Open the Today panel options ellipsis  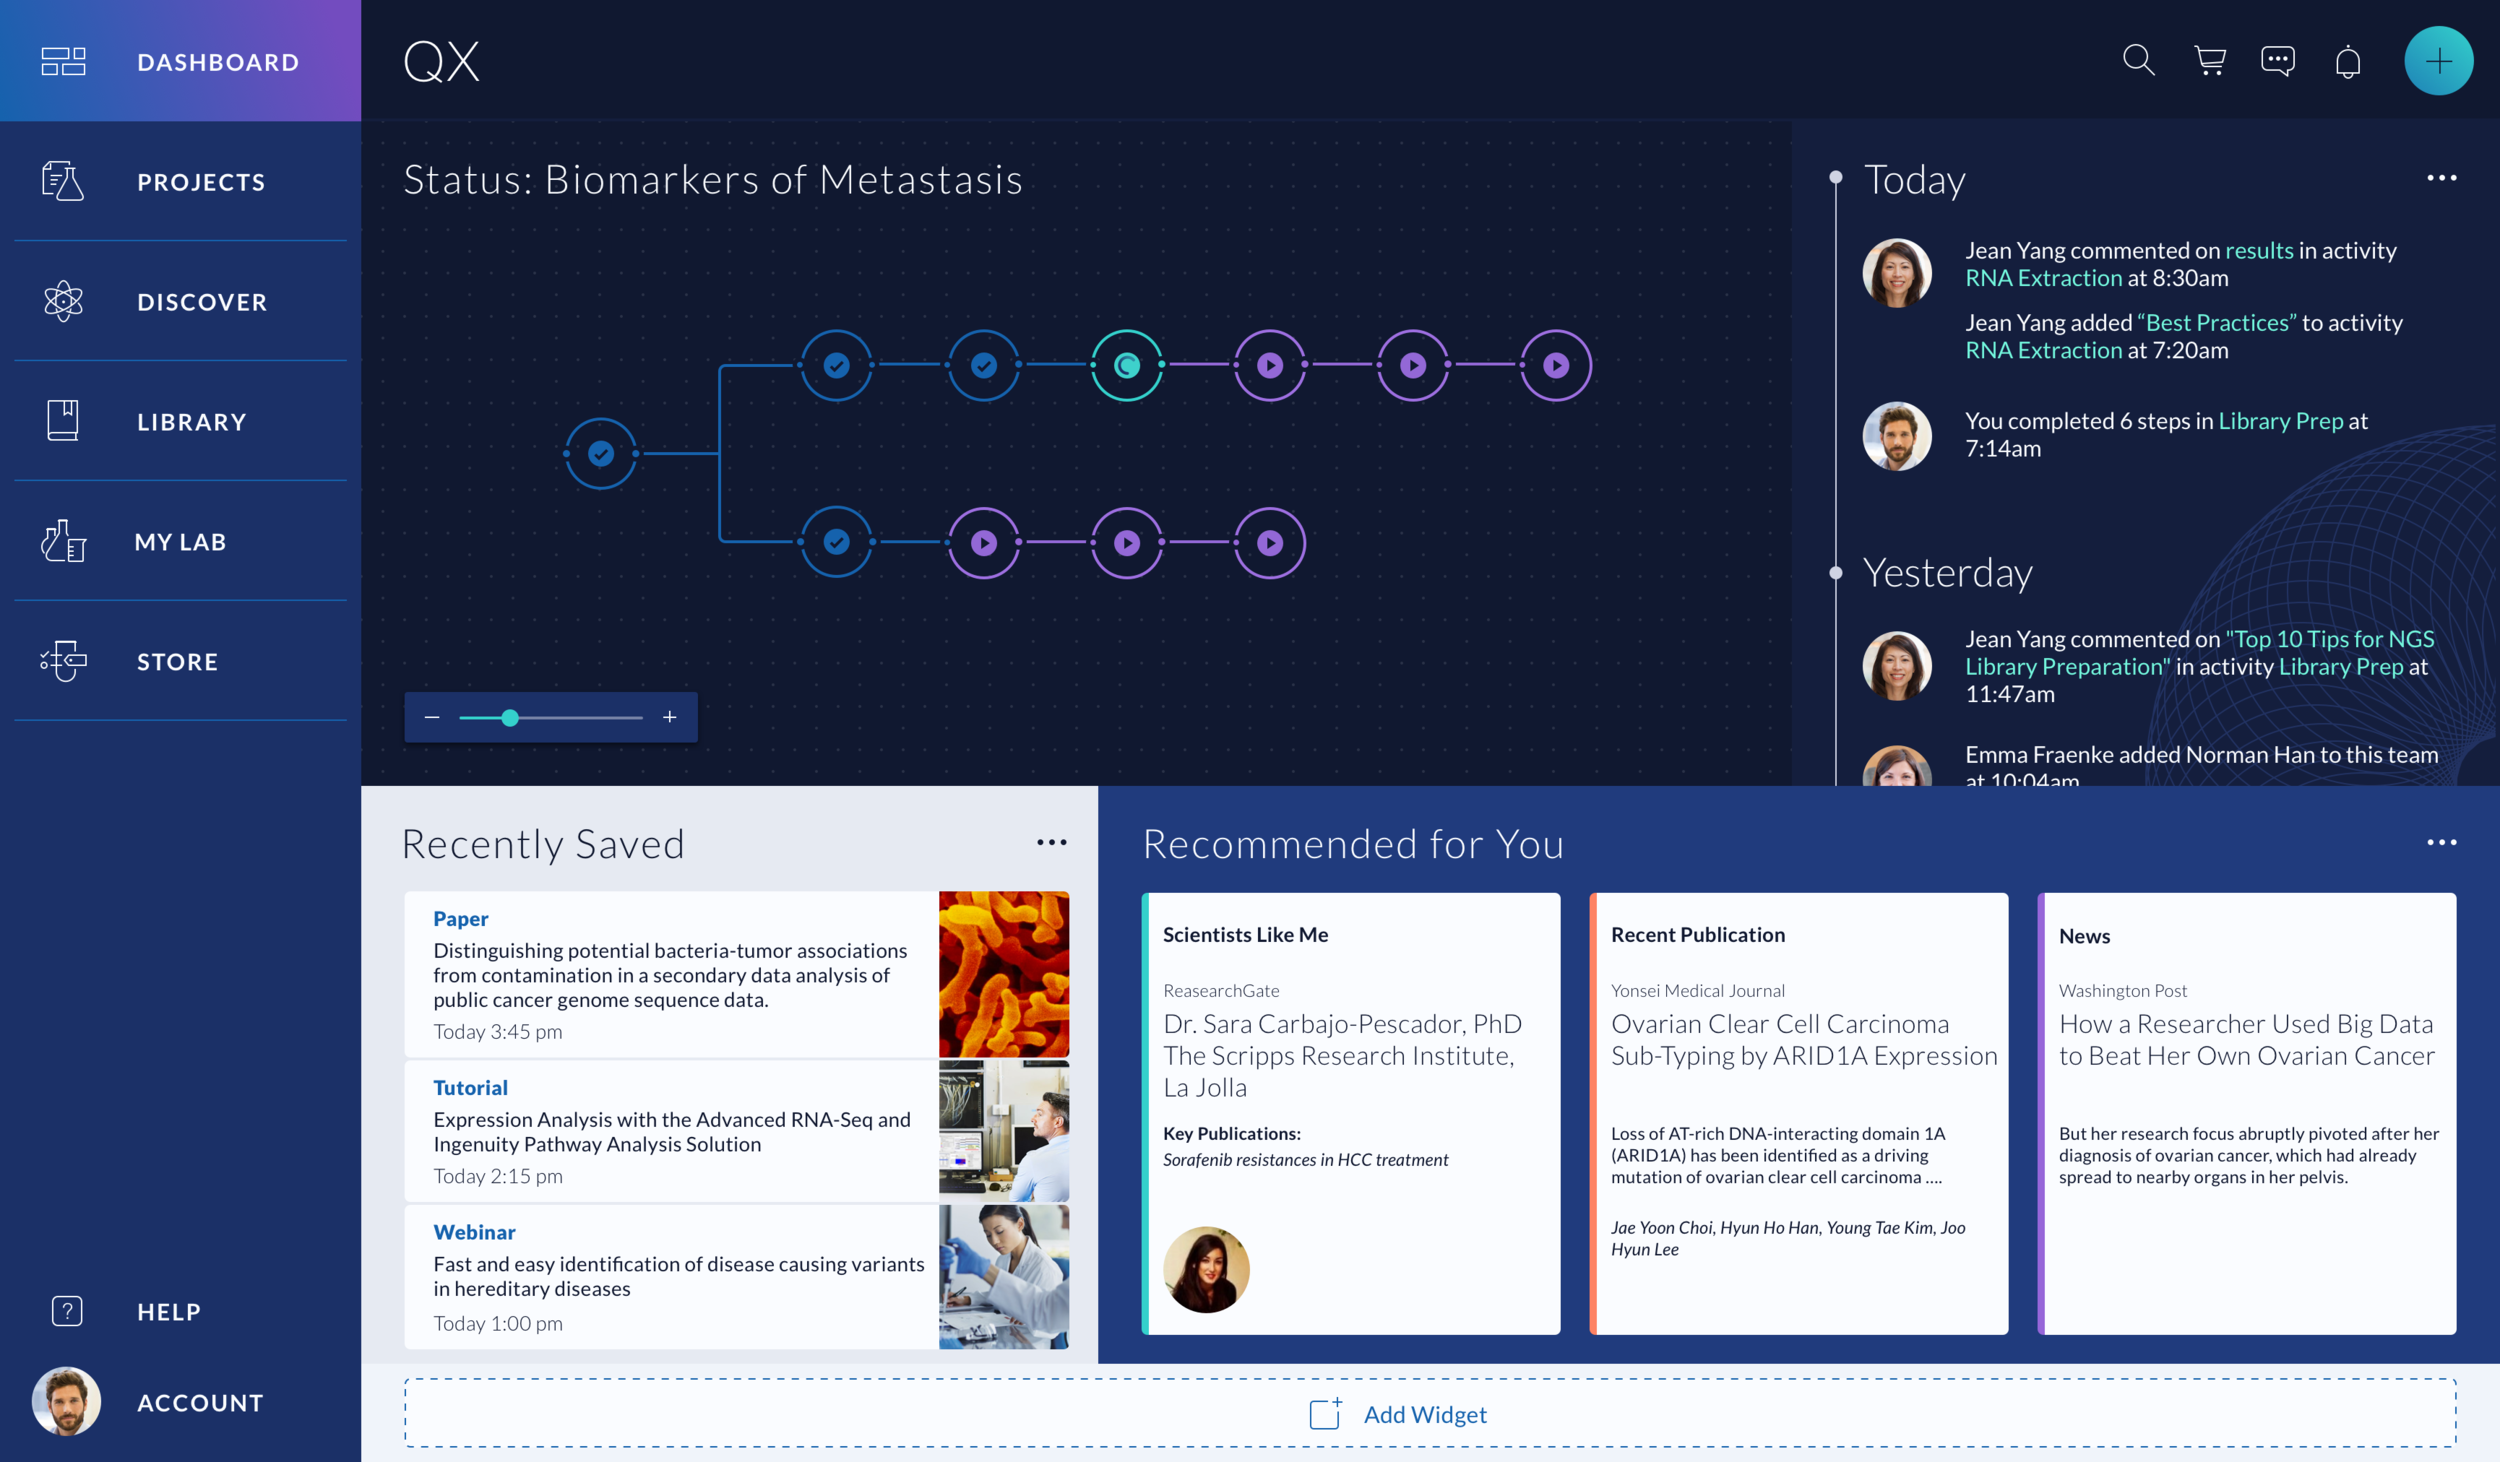[2443, 177]
